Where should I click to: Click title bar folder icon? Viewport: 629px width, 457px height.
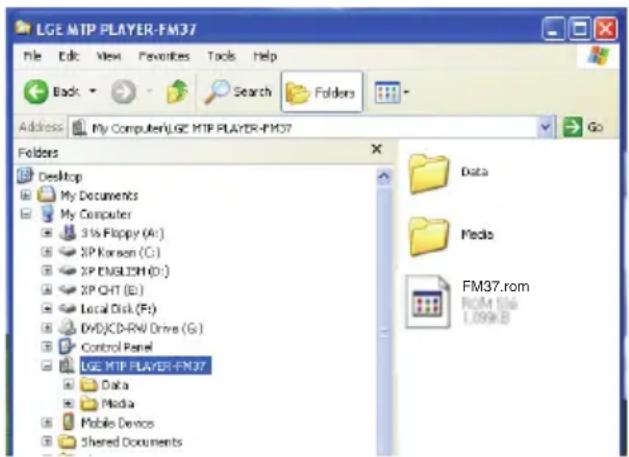coord(23,27)
